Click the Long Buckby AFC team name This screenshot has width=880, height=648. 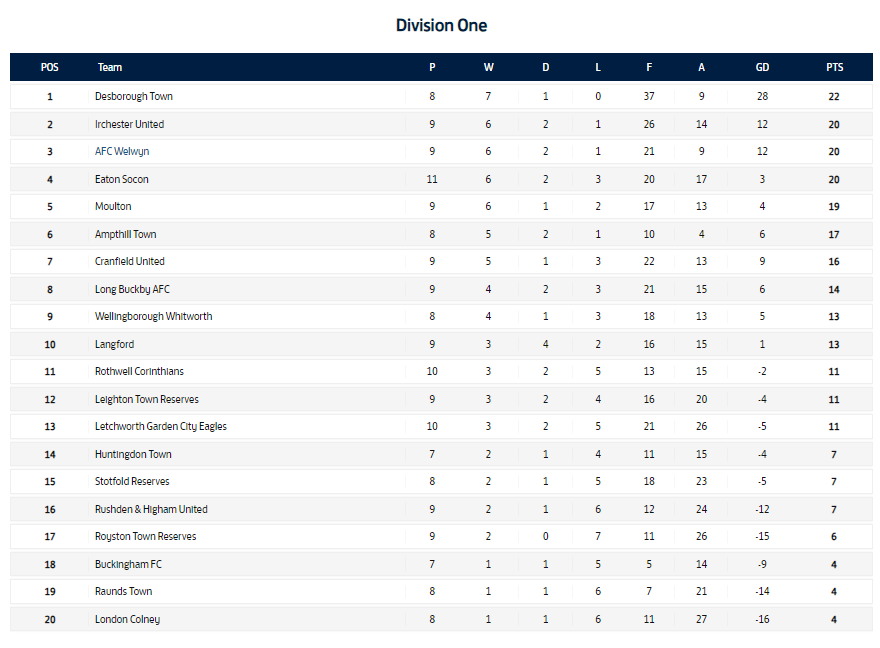132,289
